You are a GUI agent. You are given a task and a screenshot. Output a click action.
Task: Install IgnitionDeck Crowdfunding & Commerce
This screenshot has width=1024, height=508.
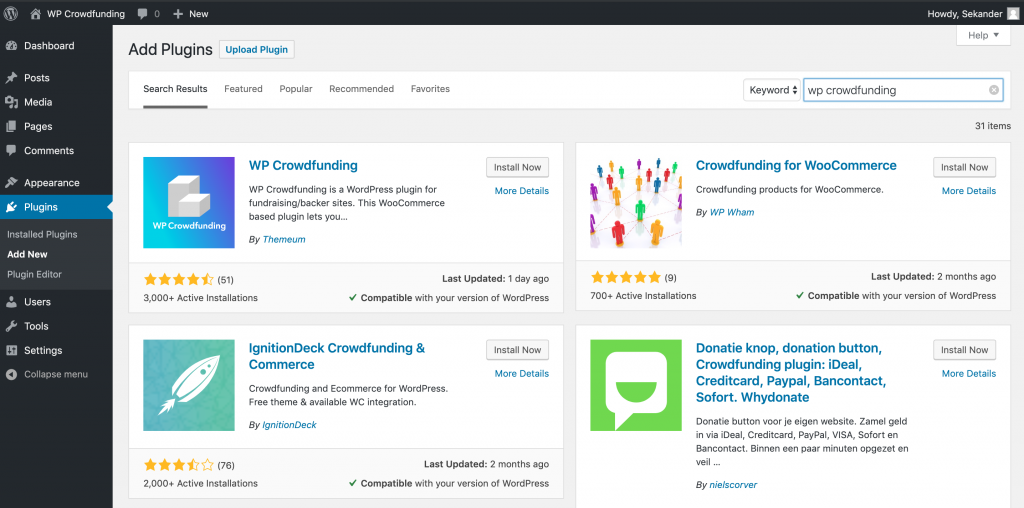pos(517,350)
